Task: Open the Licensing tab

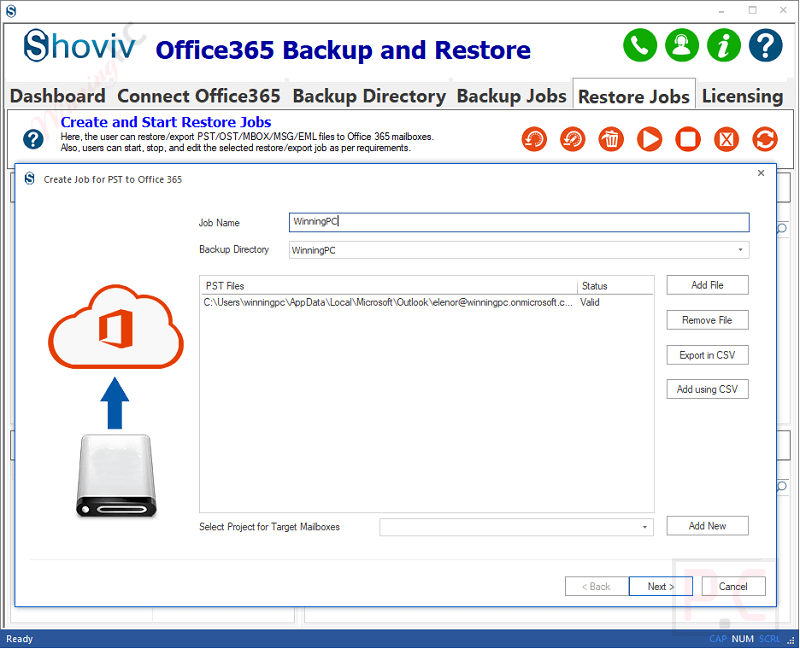Action: tap(742, 96)
